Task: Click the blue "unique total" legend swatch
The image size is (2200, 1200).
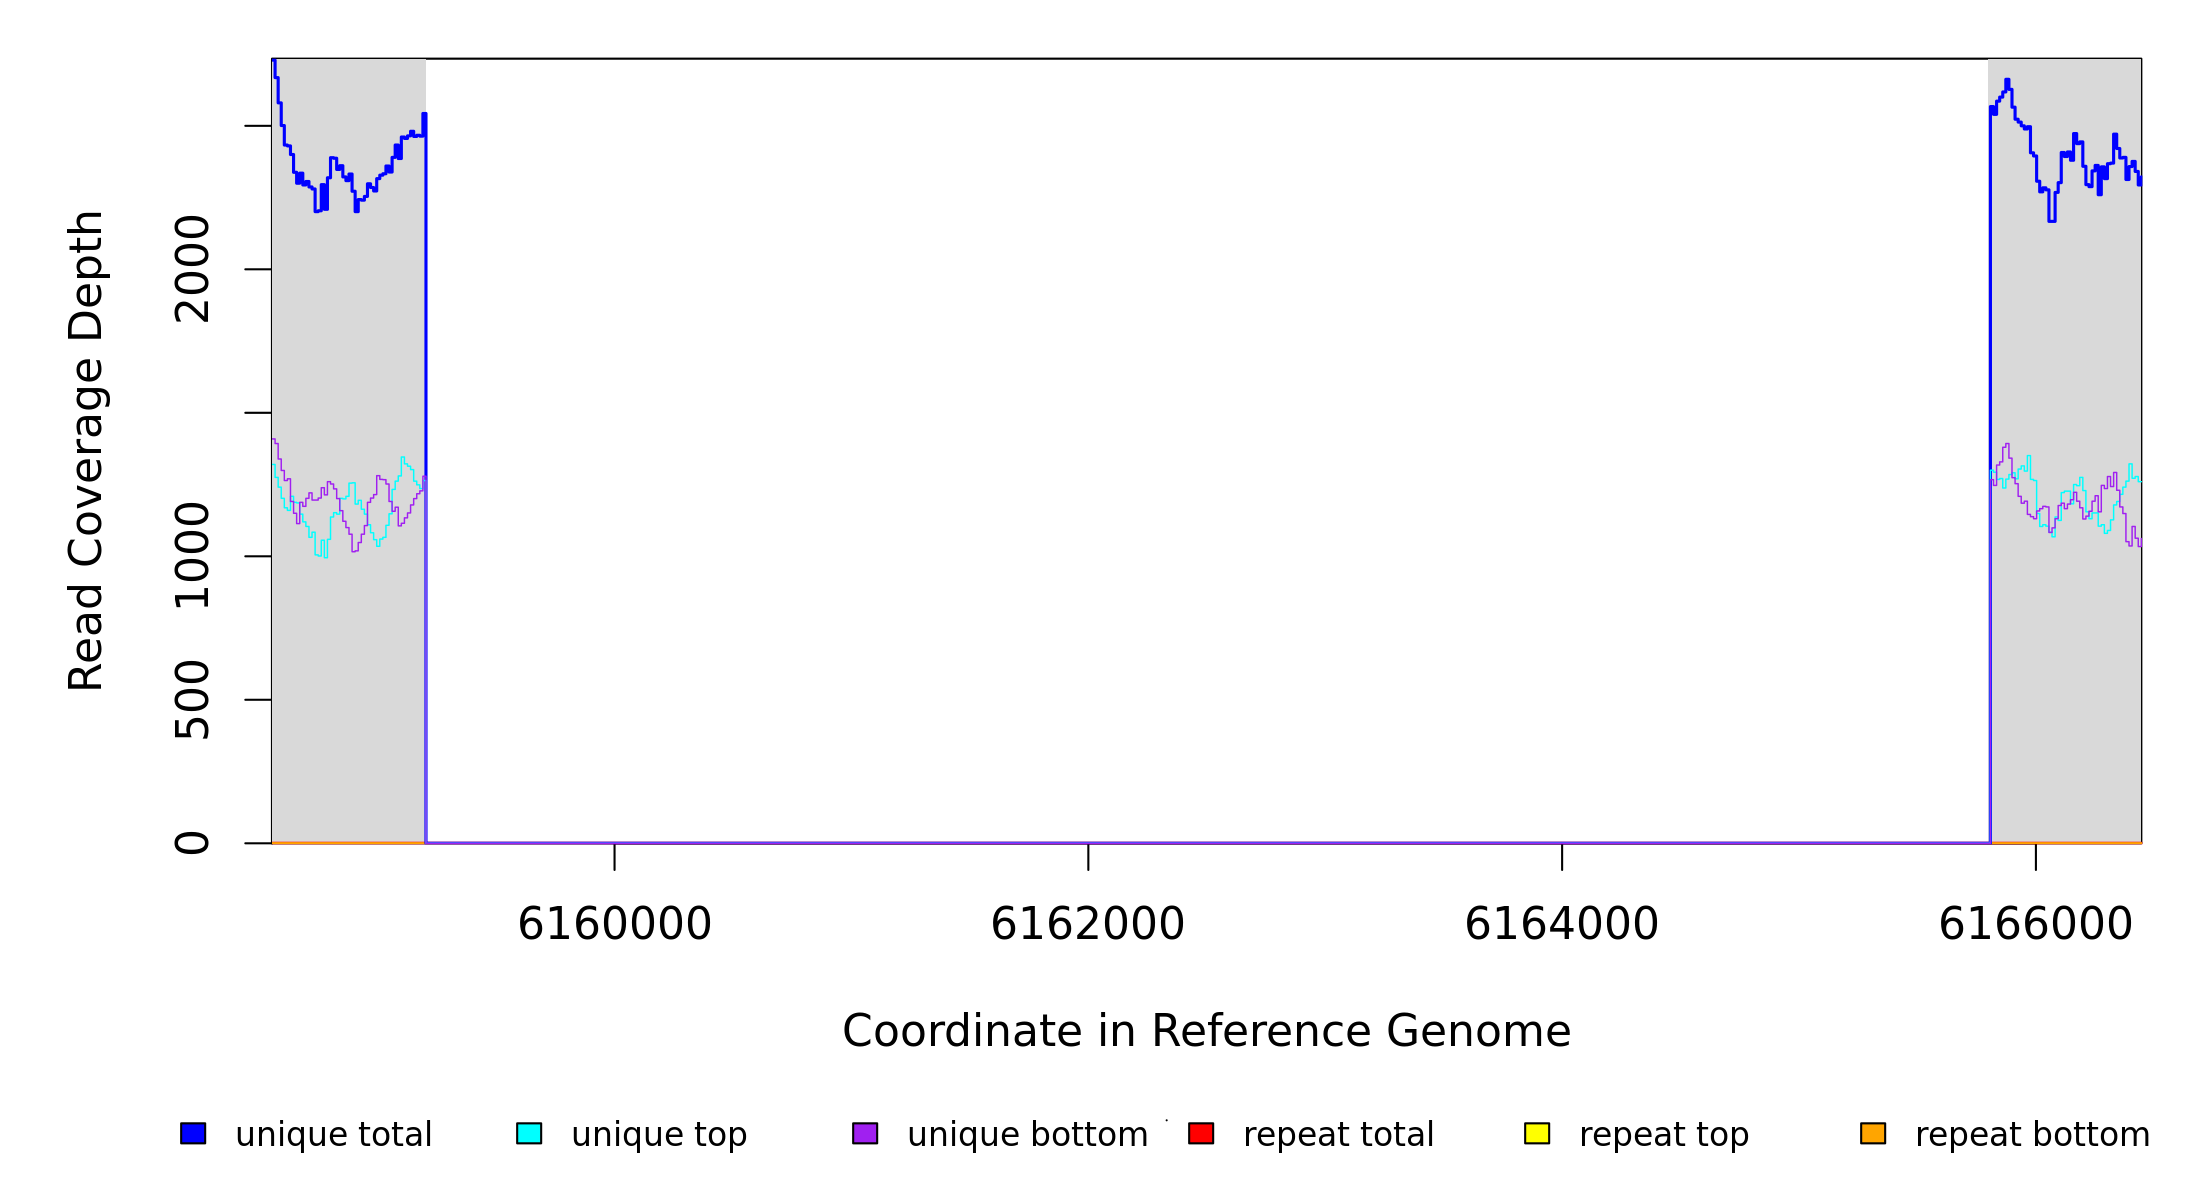Action: pyautogui.click(x=193, y=1133)
